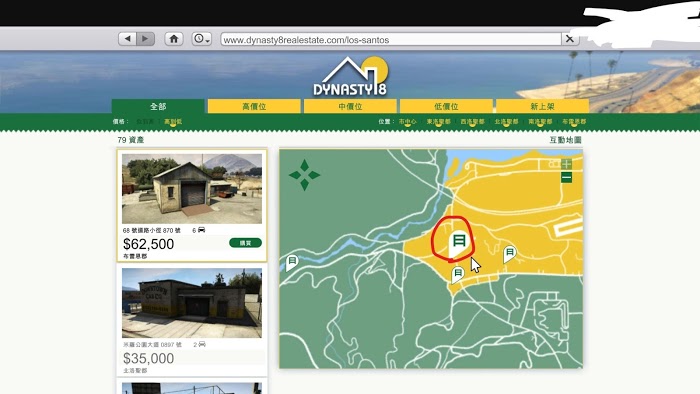
Task: Click the 79 資產 count label
Action: pos(131,140)
